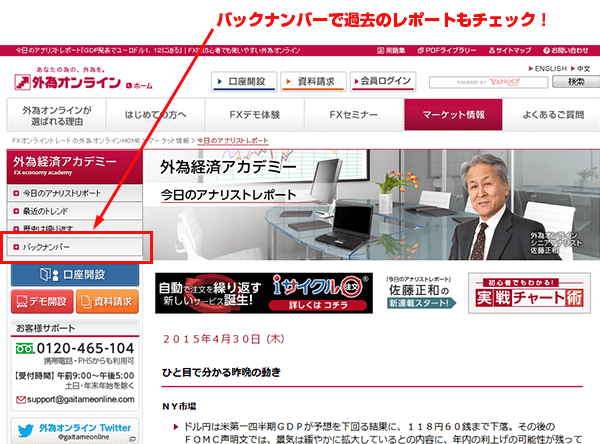Select マーケット情報 tab
Viewport: 600px width, 444px height.
(453, 115)
